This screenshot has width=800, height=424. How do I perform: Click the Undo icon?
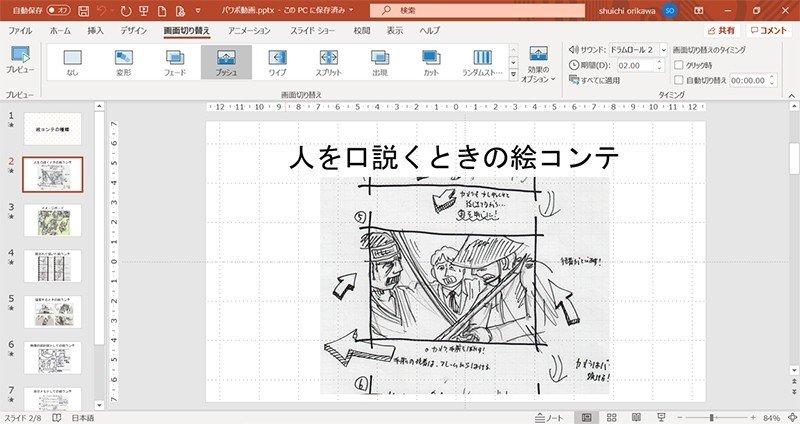[x=102, y=10]
